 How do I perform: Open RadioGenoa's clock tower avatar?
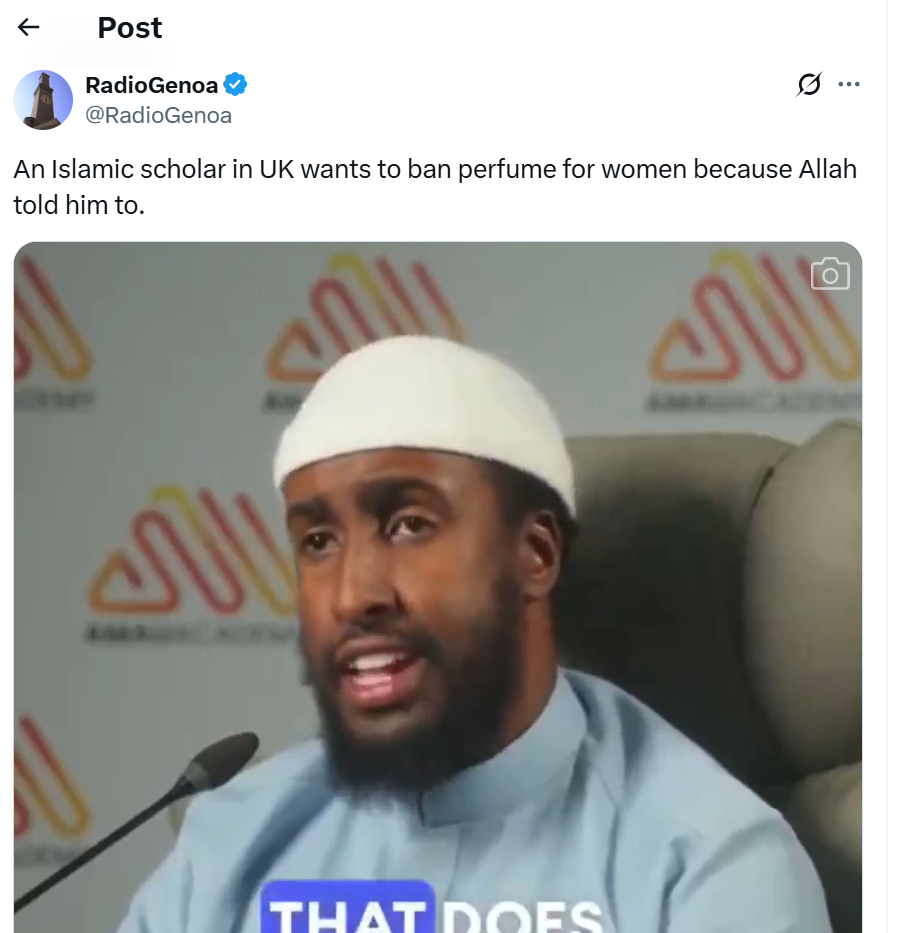pyautogui.click(x=43, y=100)
